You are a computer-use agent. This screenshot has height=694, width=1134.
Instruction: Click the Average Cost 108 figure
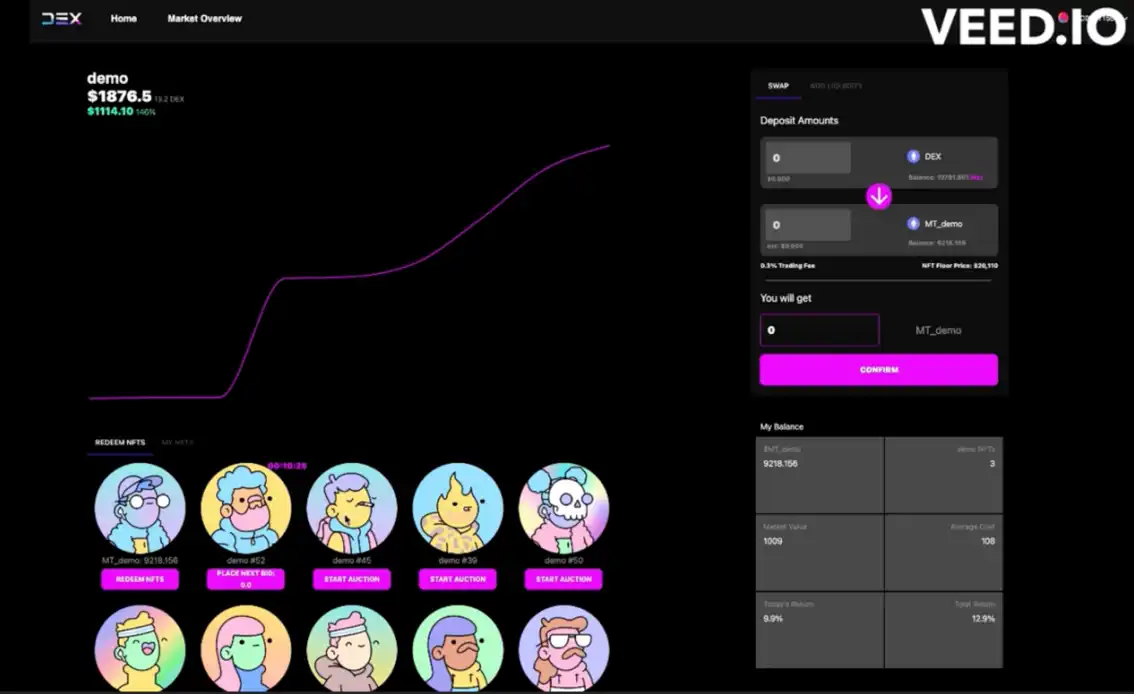[988, 541]
